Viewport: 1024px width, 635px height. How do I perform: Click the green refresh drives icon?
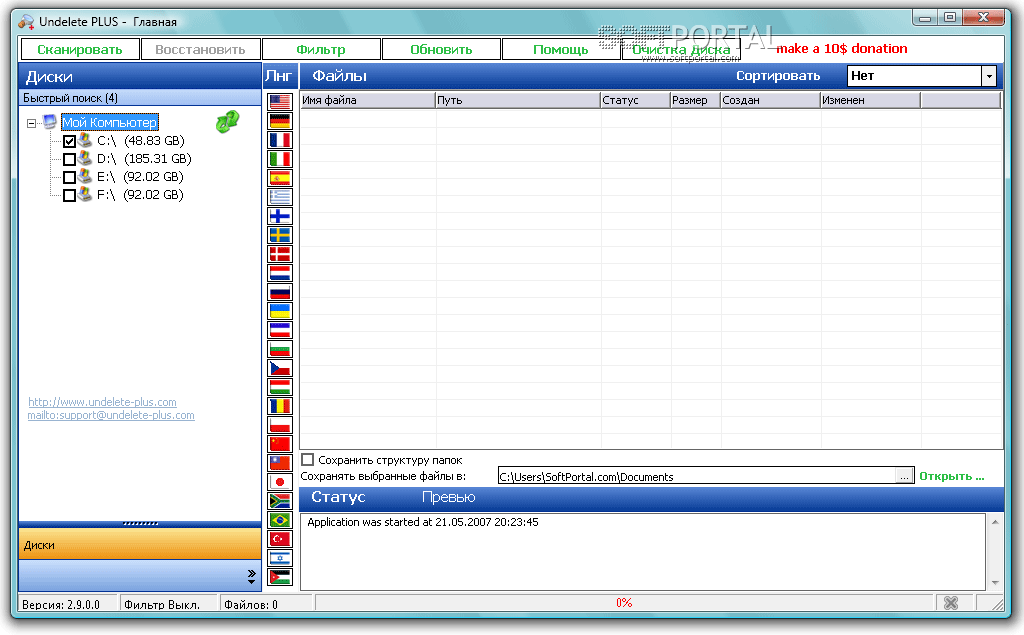(227, 122)
